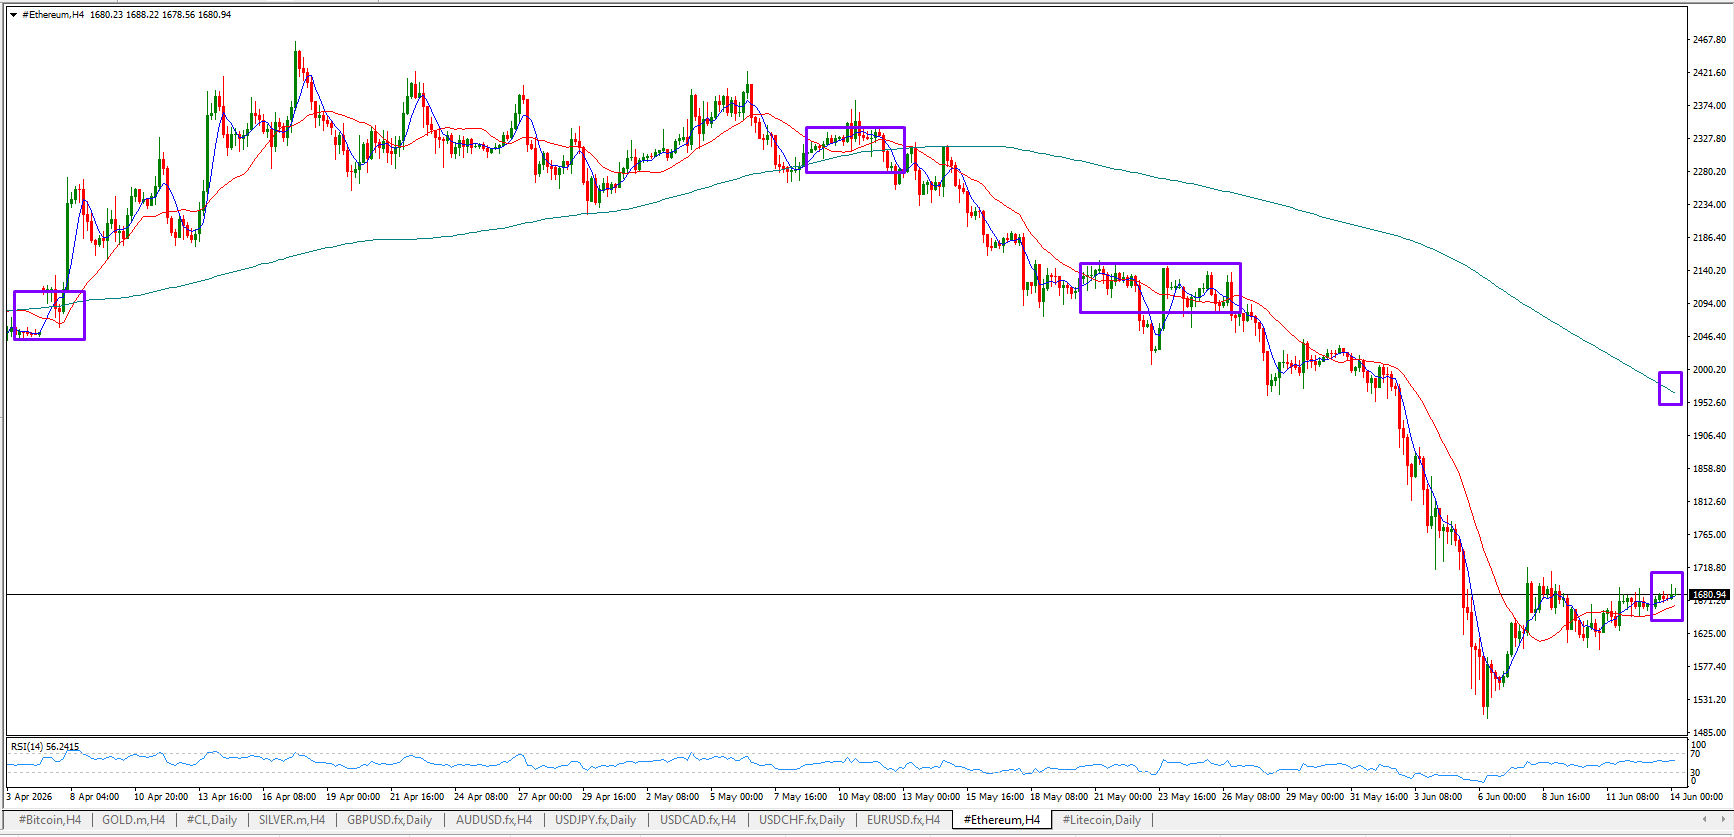The image size is (1734, 837).
Task: Click the 2000.20 price scale value
Action: (1709, 370)
